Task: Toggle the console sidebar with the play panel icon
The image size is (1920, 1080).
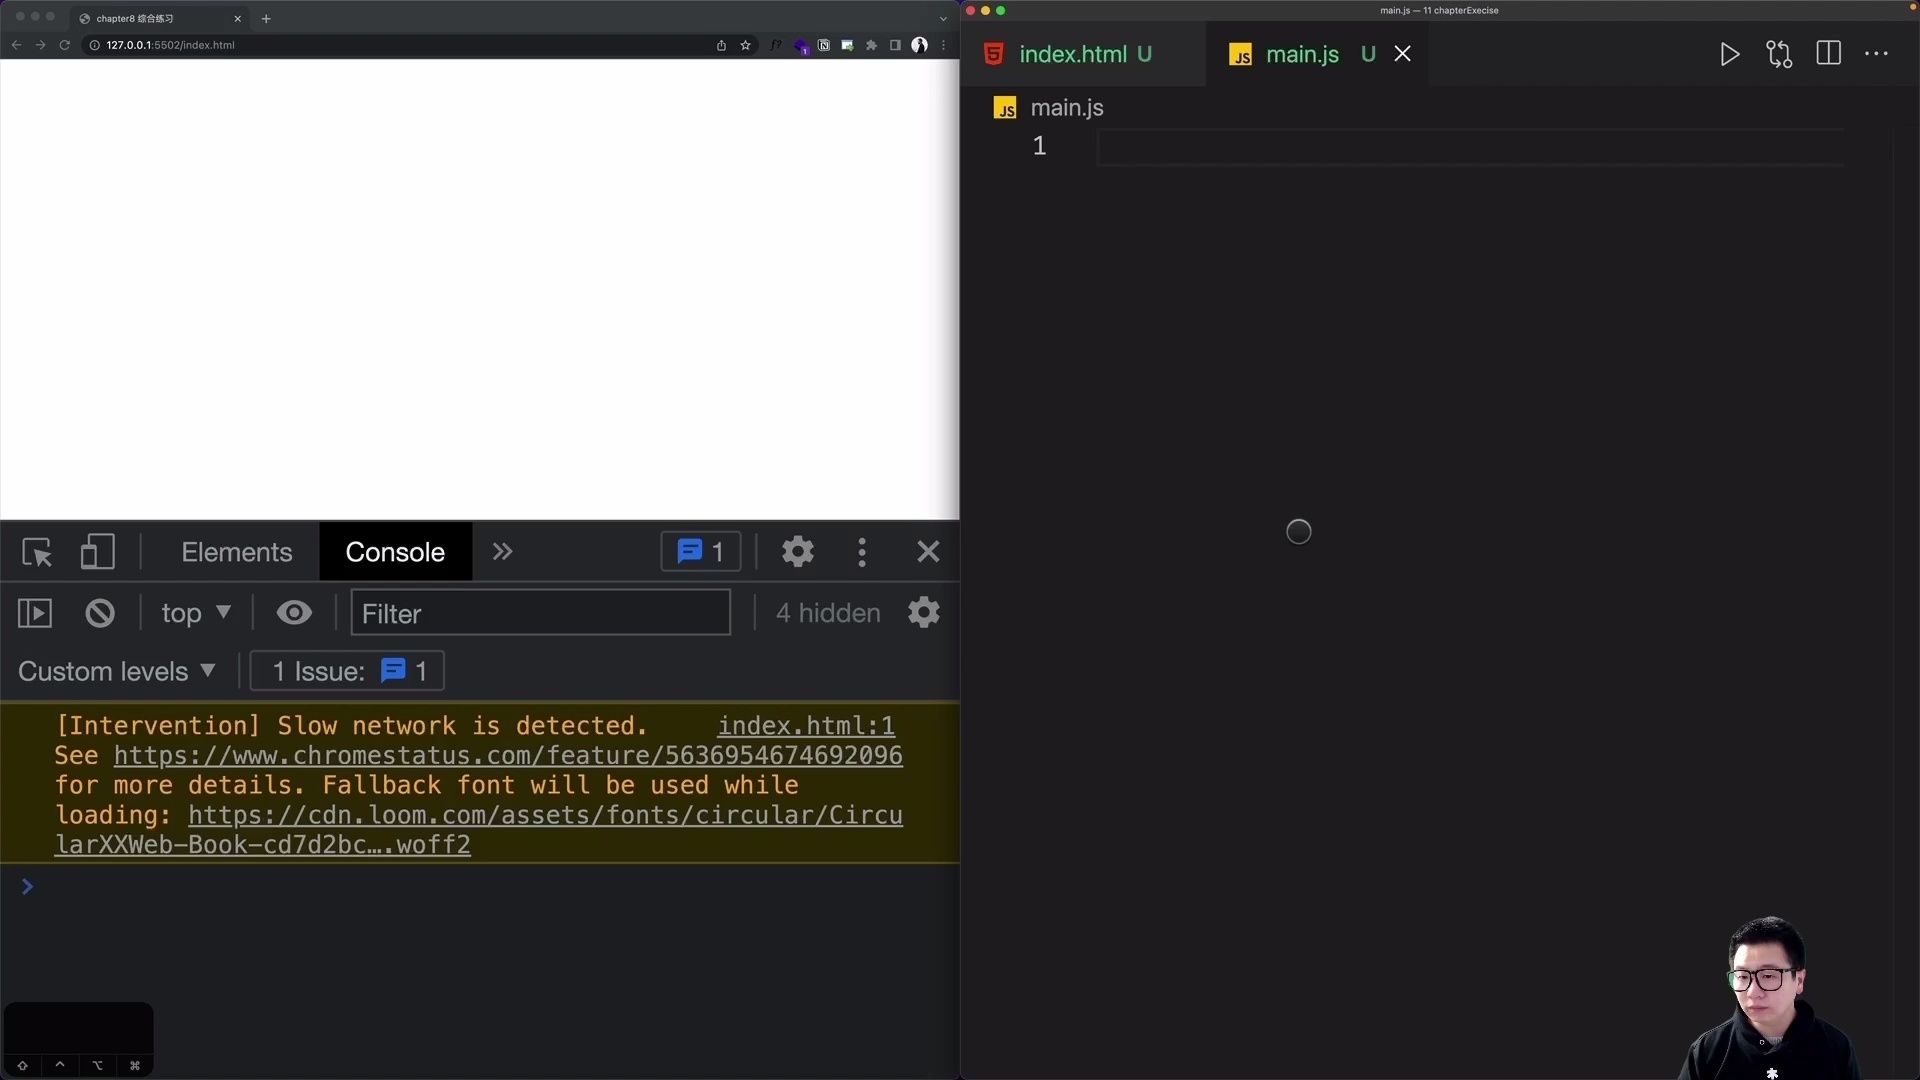Action: (33, 613)
